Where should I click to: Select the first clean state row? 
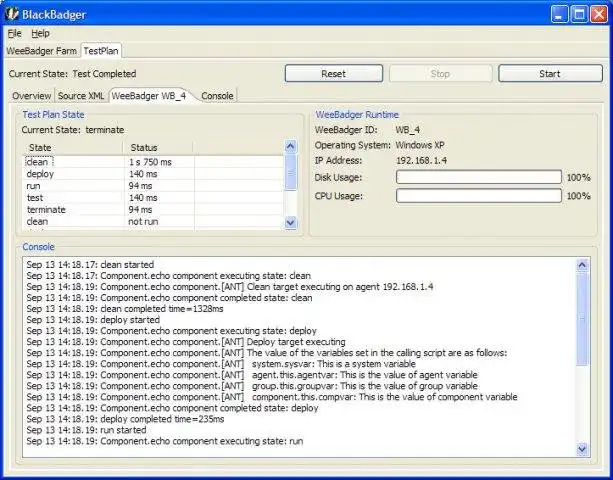(x=154, y=162)
